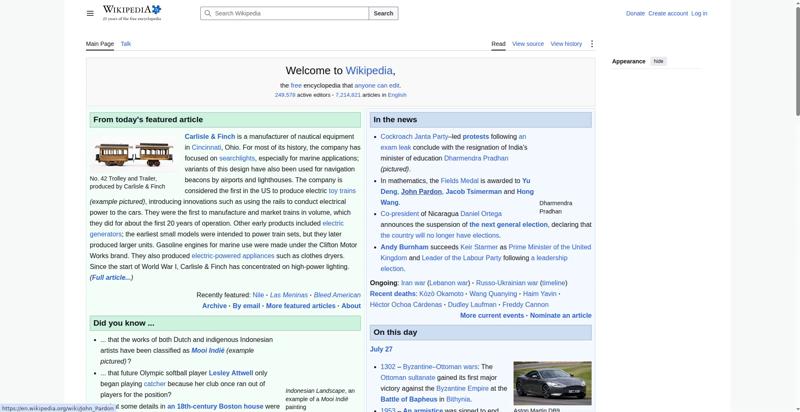Open the searchlights link
Screen dimensions: 800x412
pos(237,159)
